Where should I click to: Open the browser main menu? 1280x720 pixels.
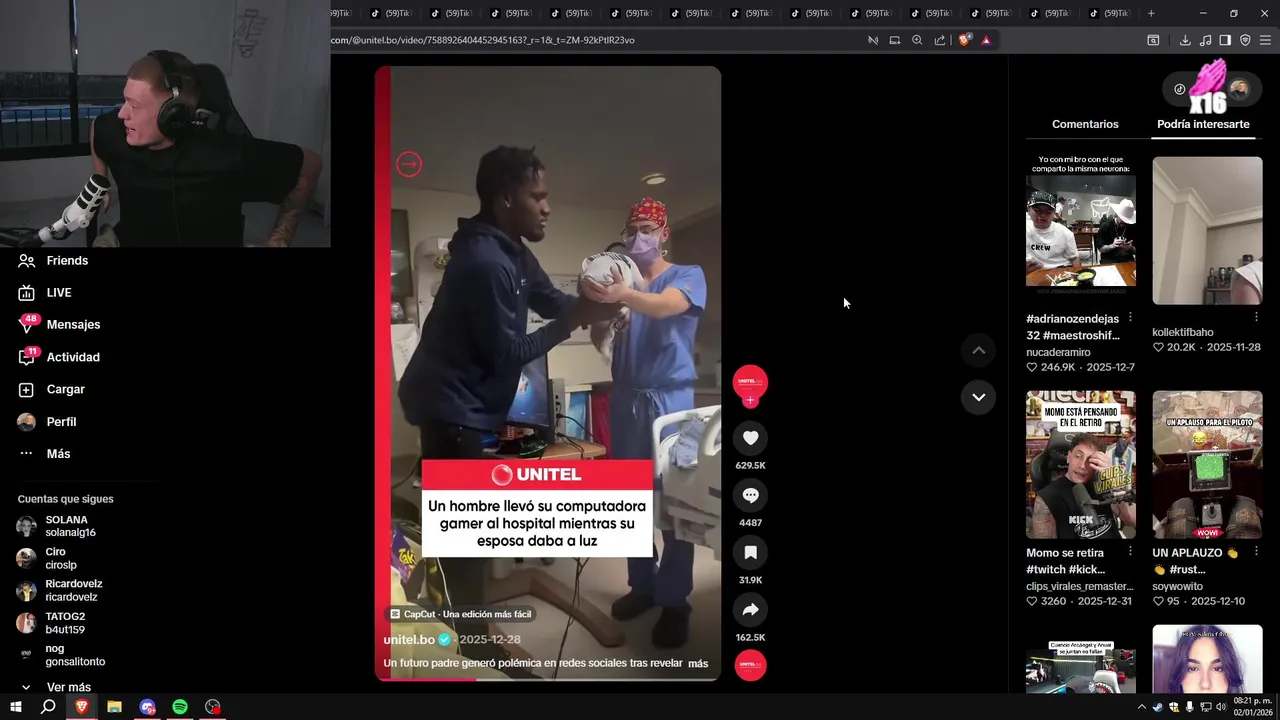[1266, 40]
